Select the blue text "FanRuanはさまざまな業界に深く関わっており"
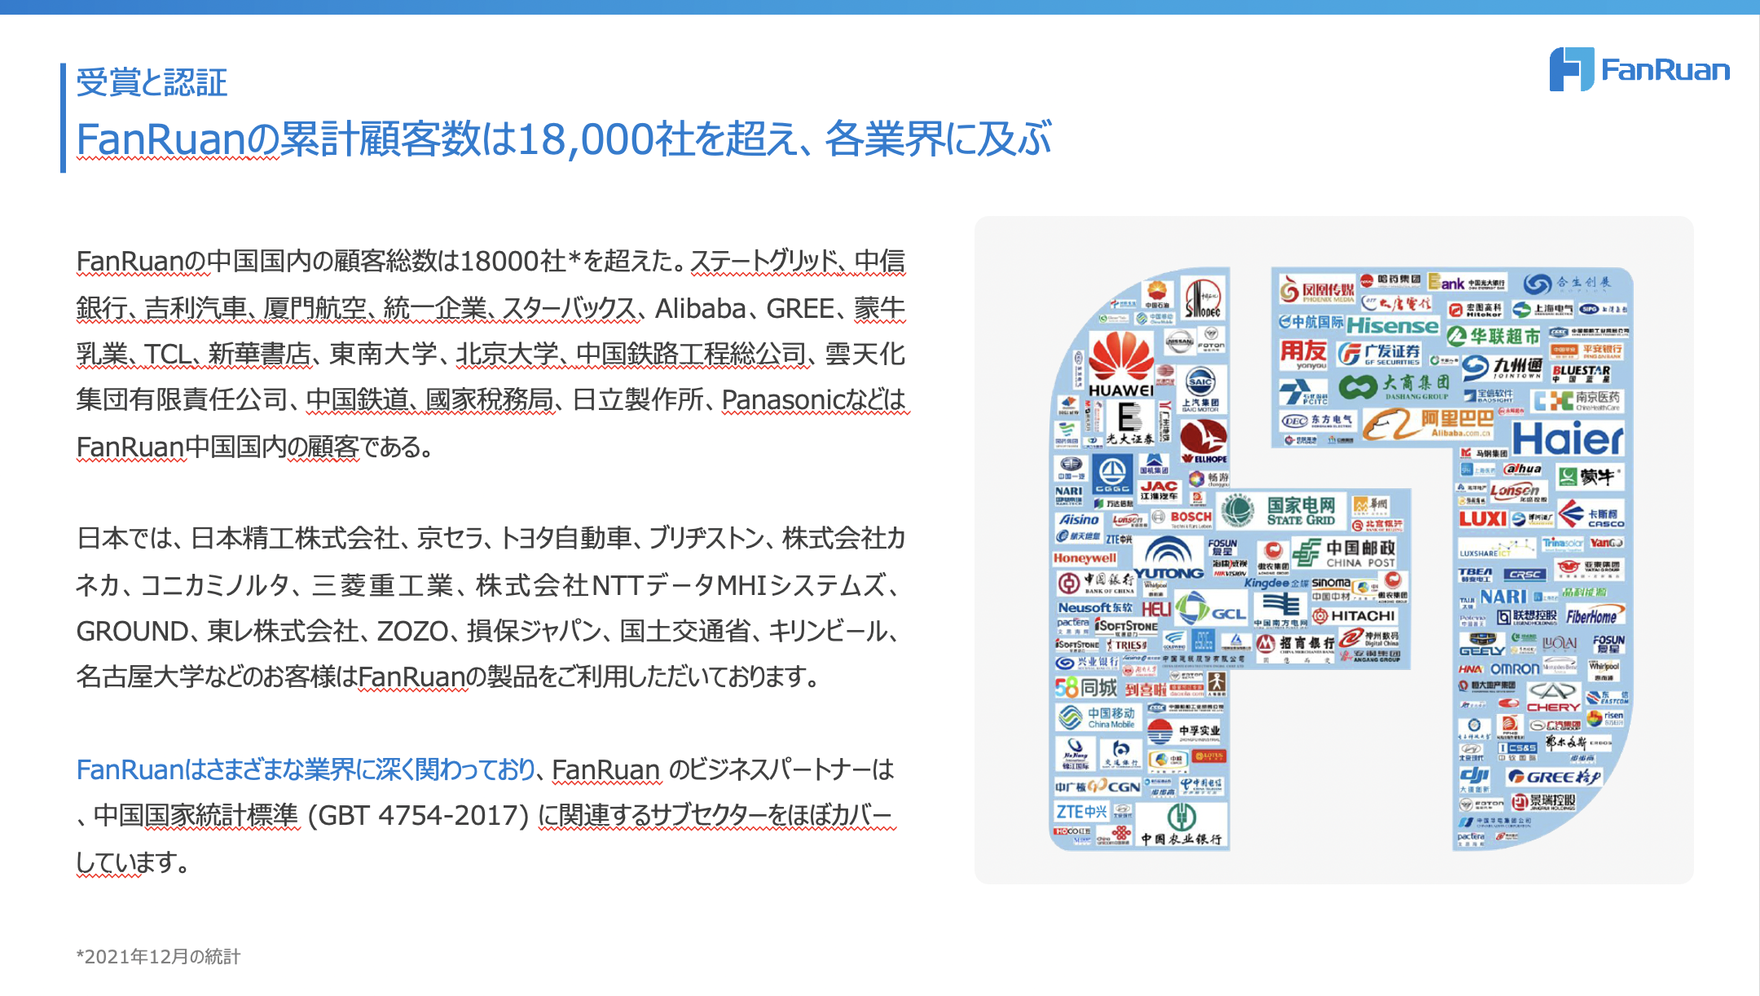The height and width of the screenshot is (996, 1760). [x=306, y=770]
